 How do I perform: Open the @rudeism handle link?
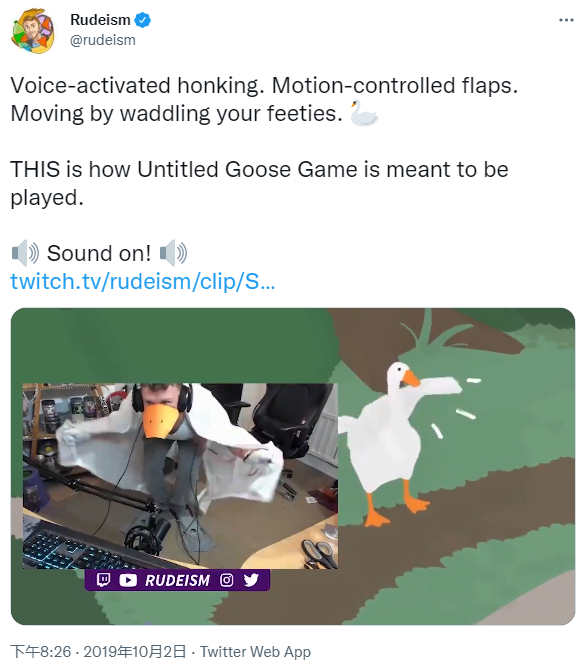[x=103, y=40]
